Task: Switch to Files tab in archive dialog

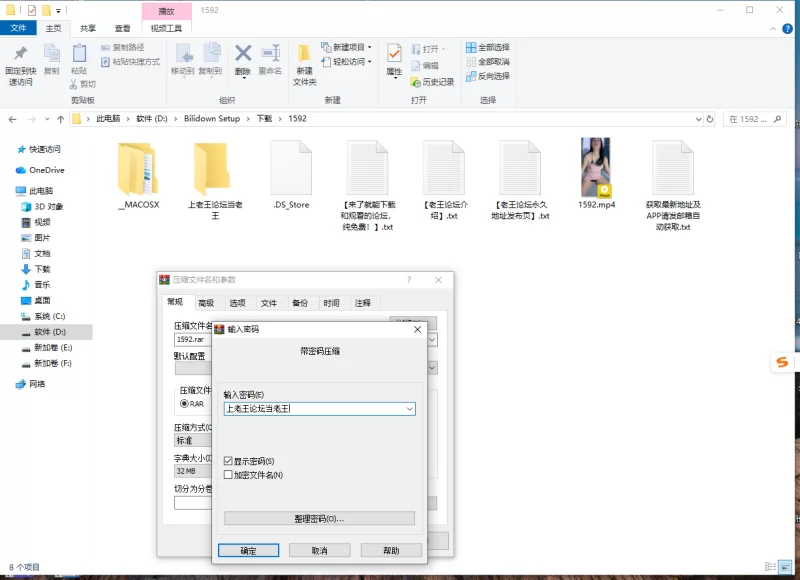Action: (269, 303)
